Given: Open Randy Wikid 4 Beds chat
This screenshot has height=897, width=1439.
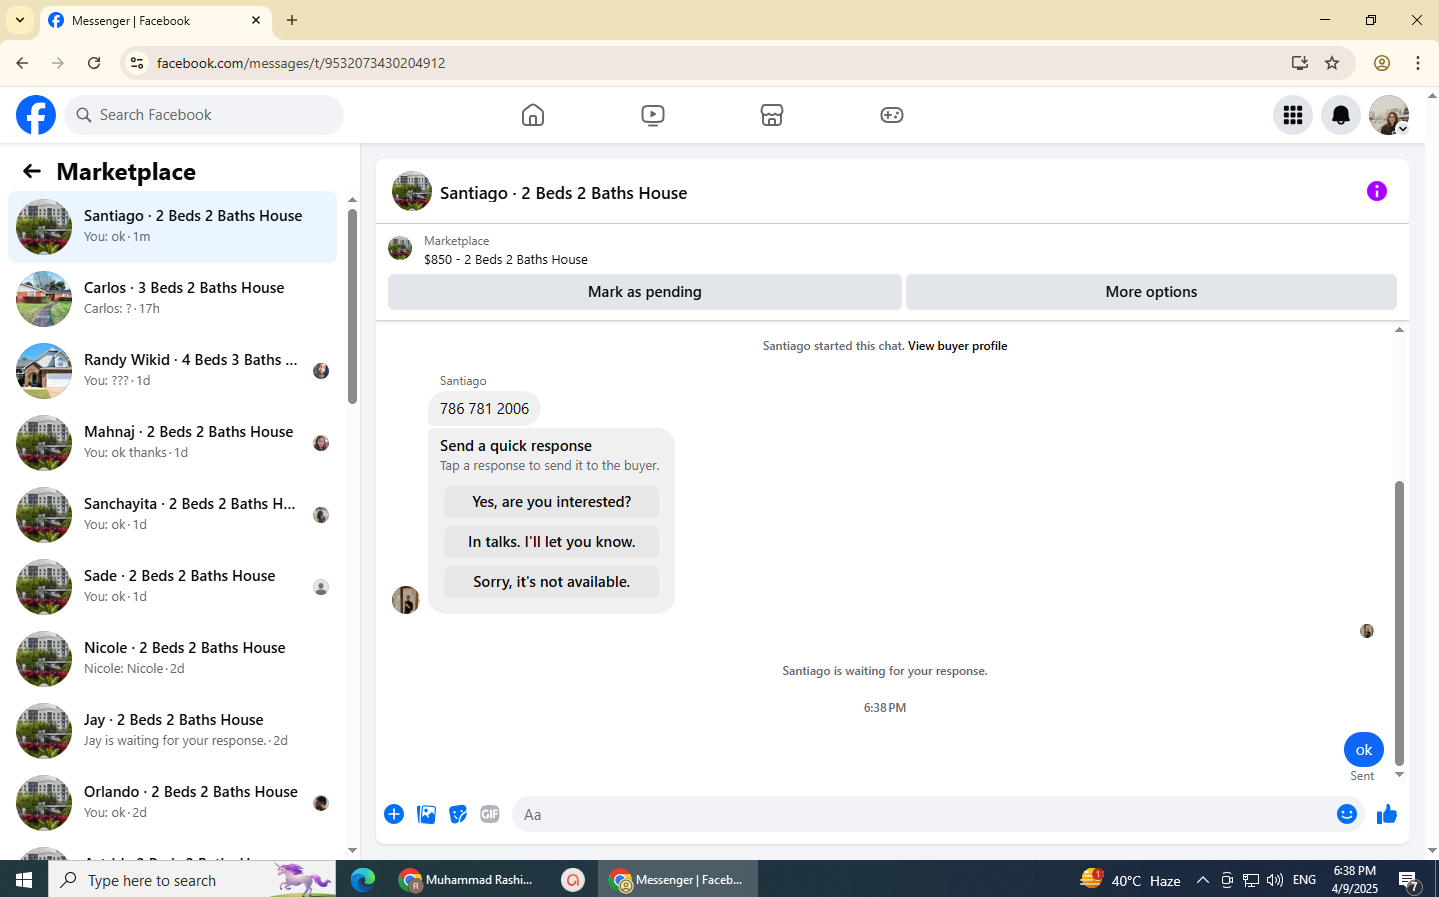Looking at the screenshot, I should pos(172,371).
